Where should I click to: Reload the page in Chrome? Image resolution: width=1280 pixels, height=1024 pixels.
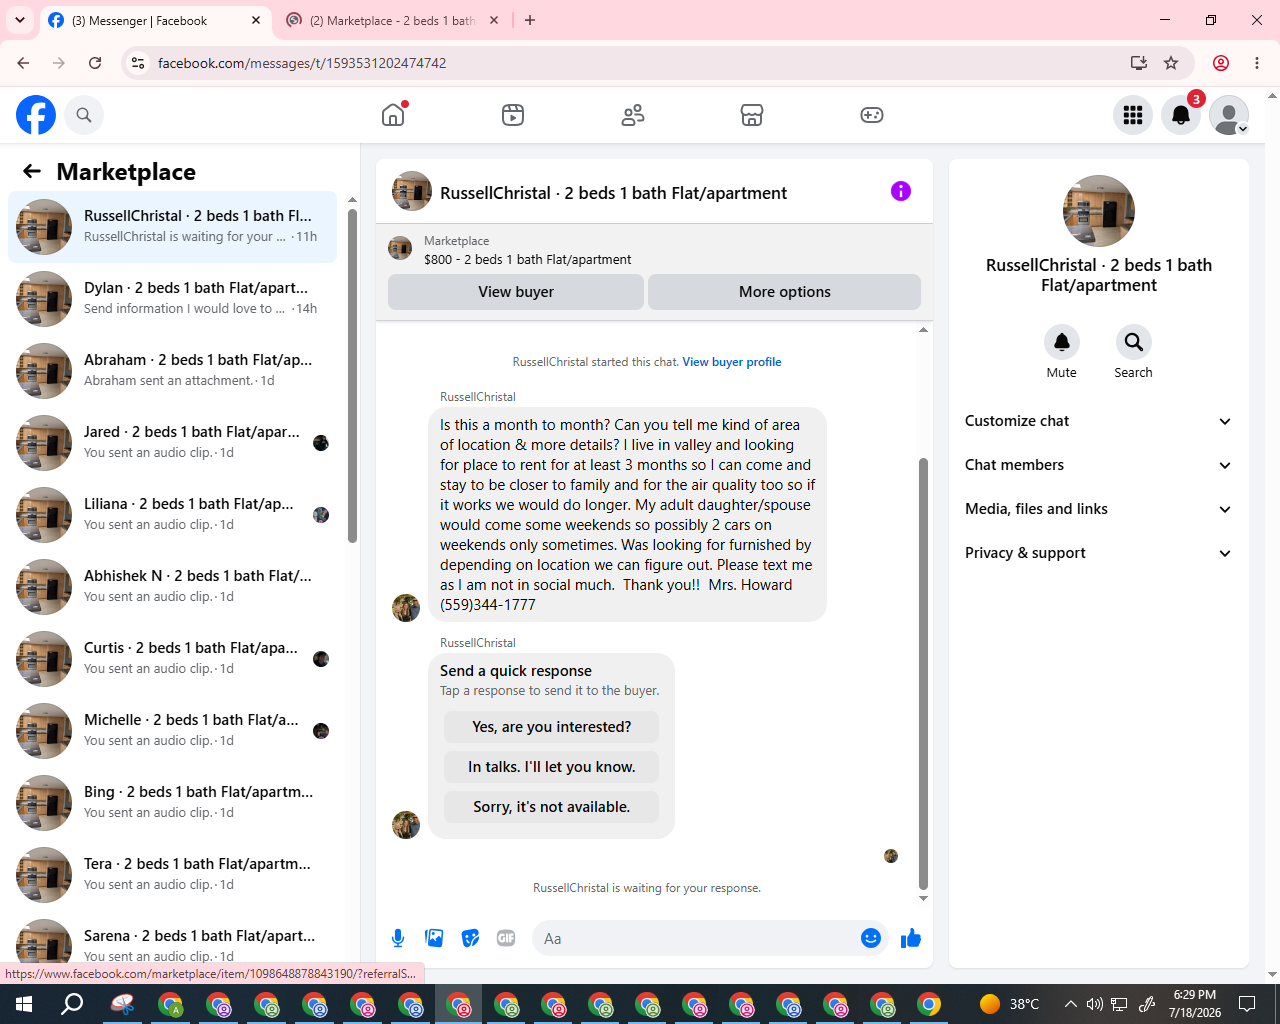[95, 63]
